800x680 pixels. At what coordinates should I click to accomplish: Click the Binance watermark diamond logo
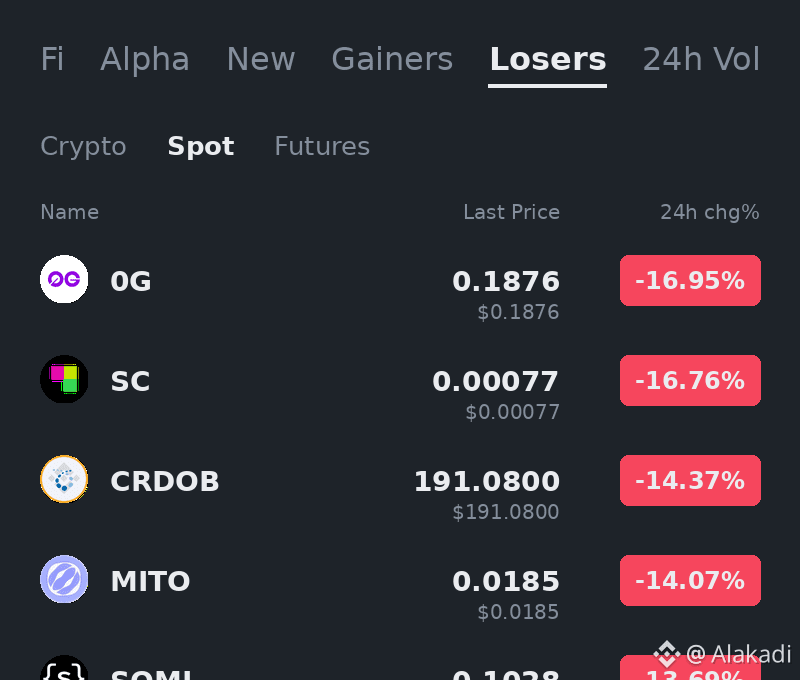click(x=666, y=654)
